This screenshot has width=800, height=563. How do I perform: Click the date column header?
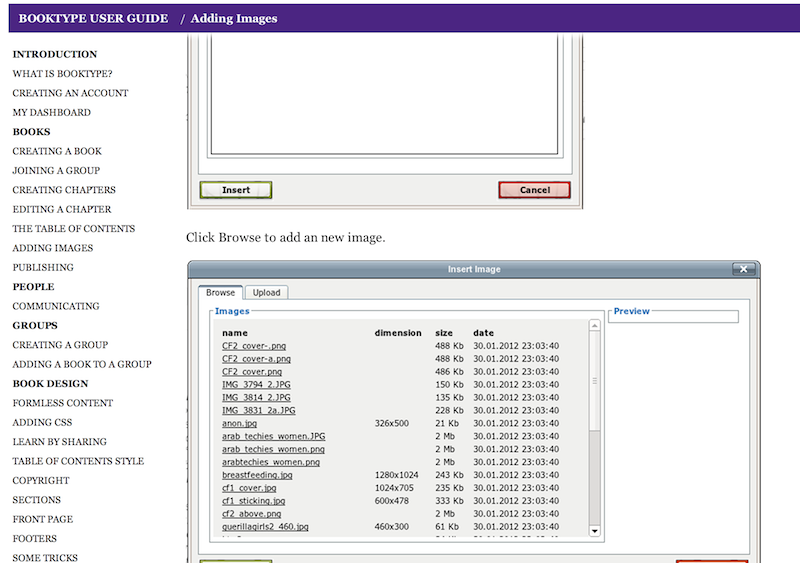pos(483,333)
